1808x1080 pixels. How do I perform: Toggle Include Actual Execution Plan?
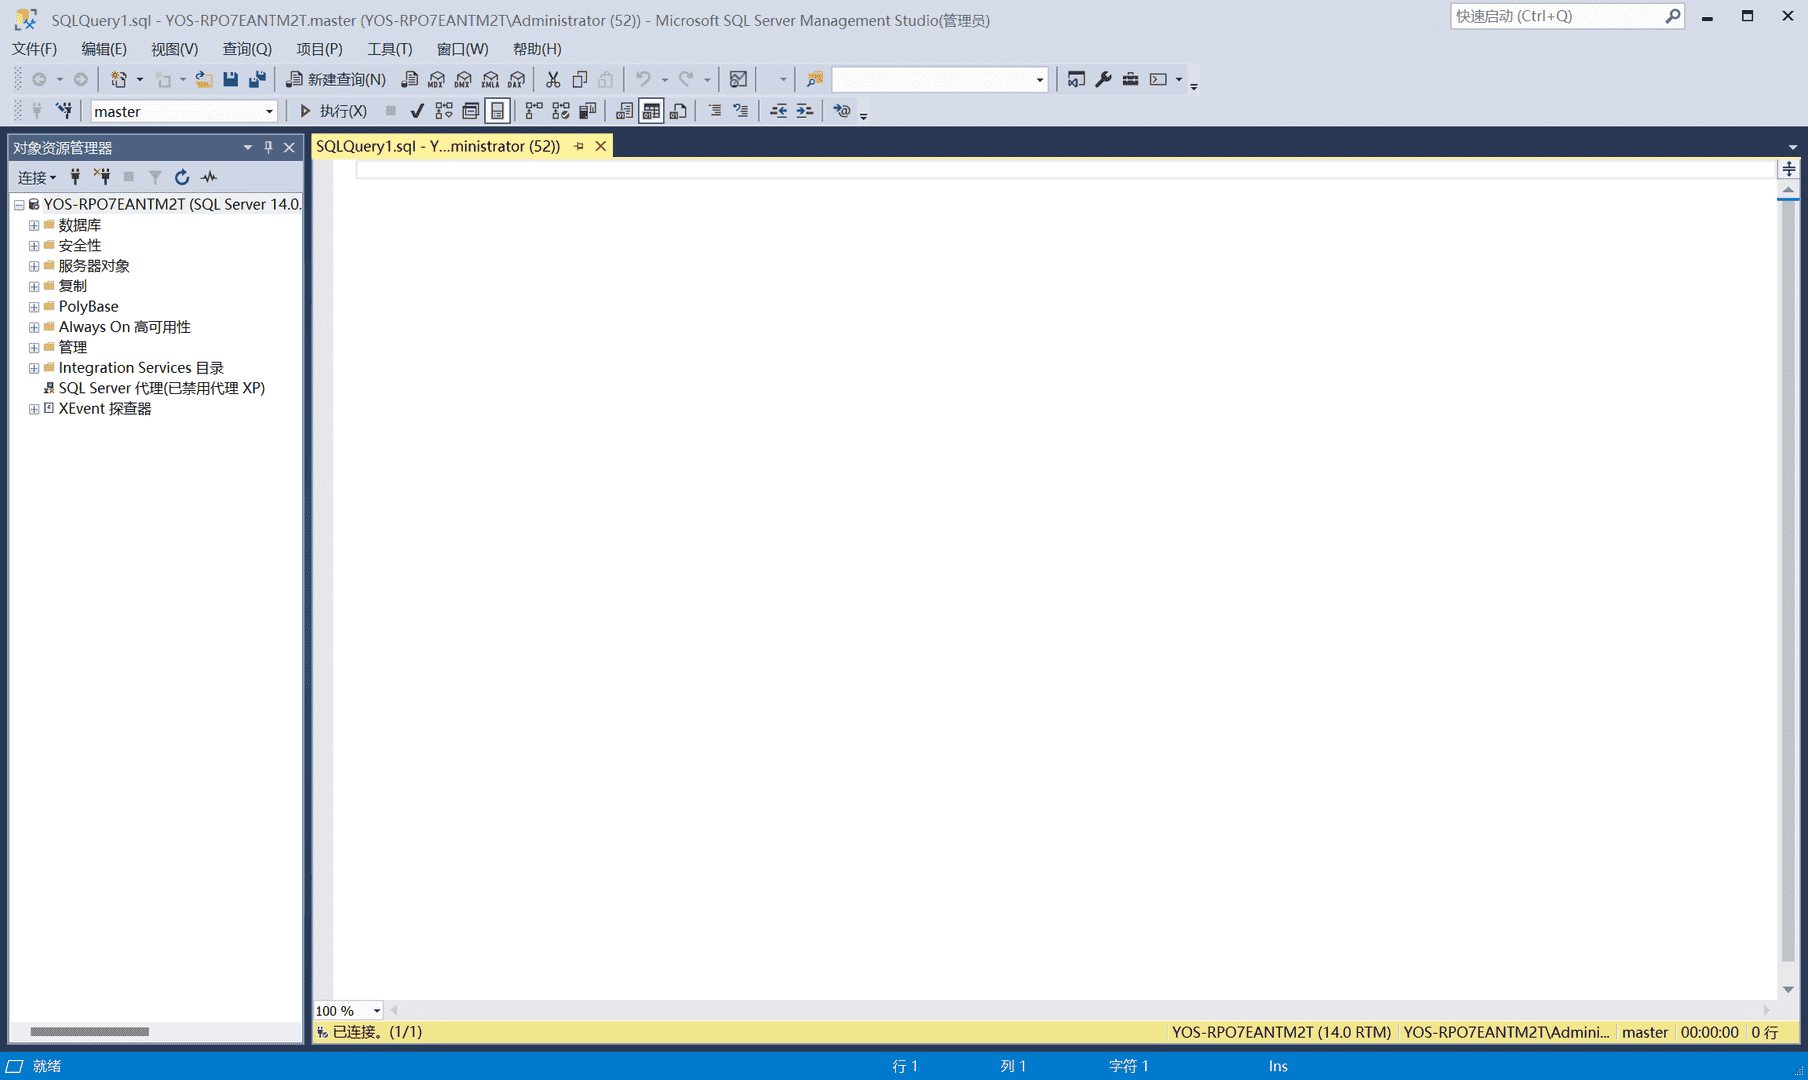pyautogui.click(x=534, y=111)
